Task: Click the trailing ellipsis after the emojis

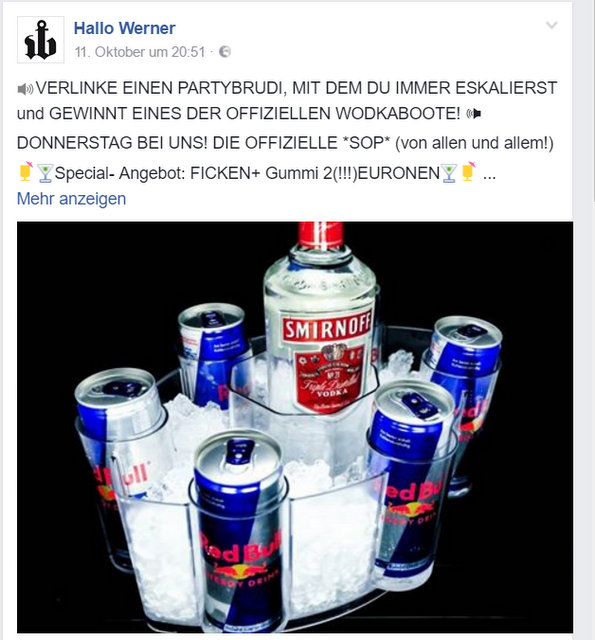Action: 489,176
